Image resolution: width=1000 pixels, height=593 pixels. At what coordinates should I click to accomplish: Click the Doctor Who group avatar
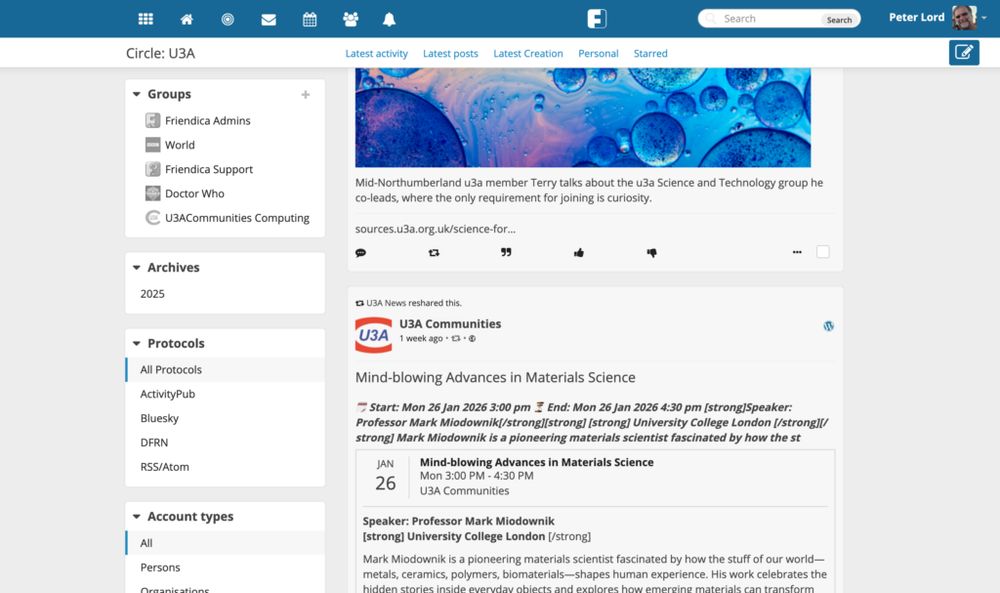[152, 193]
